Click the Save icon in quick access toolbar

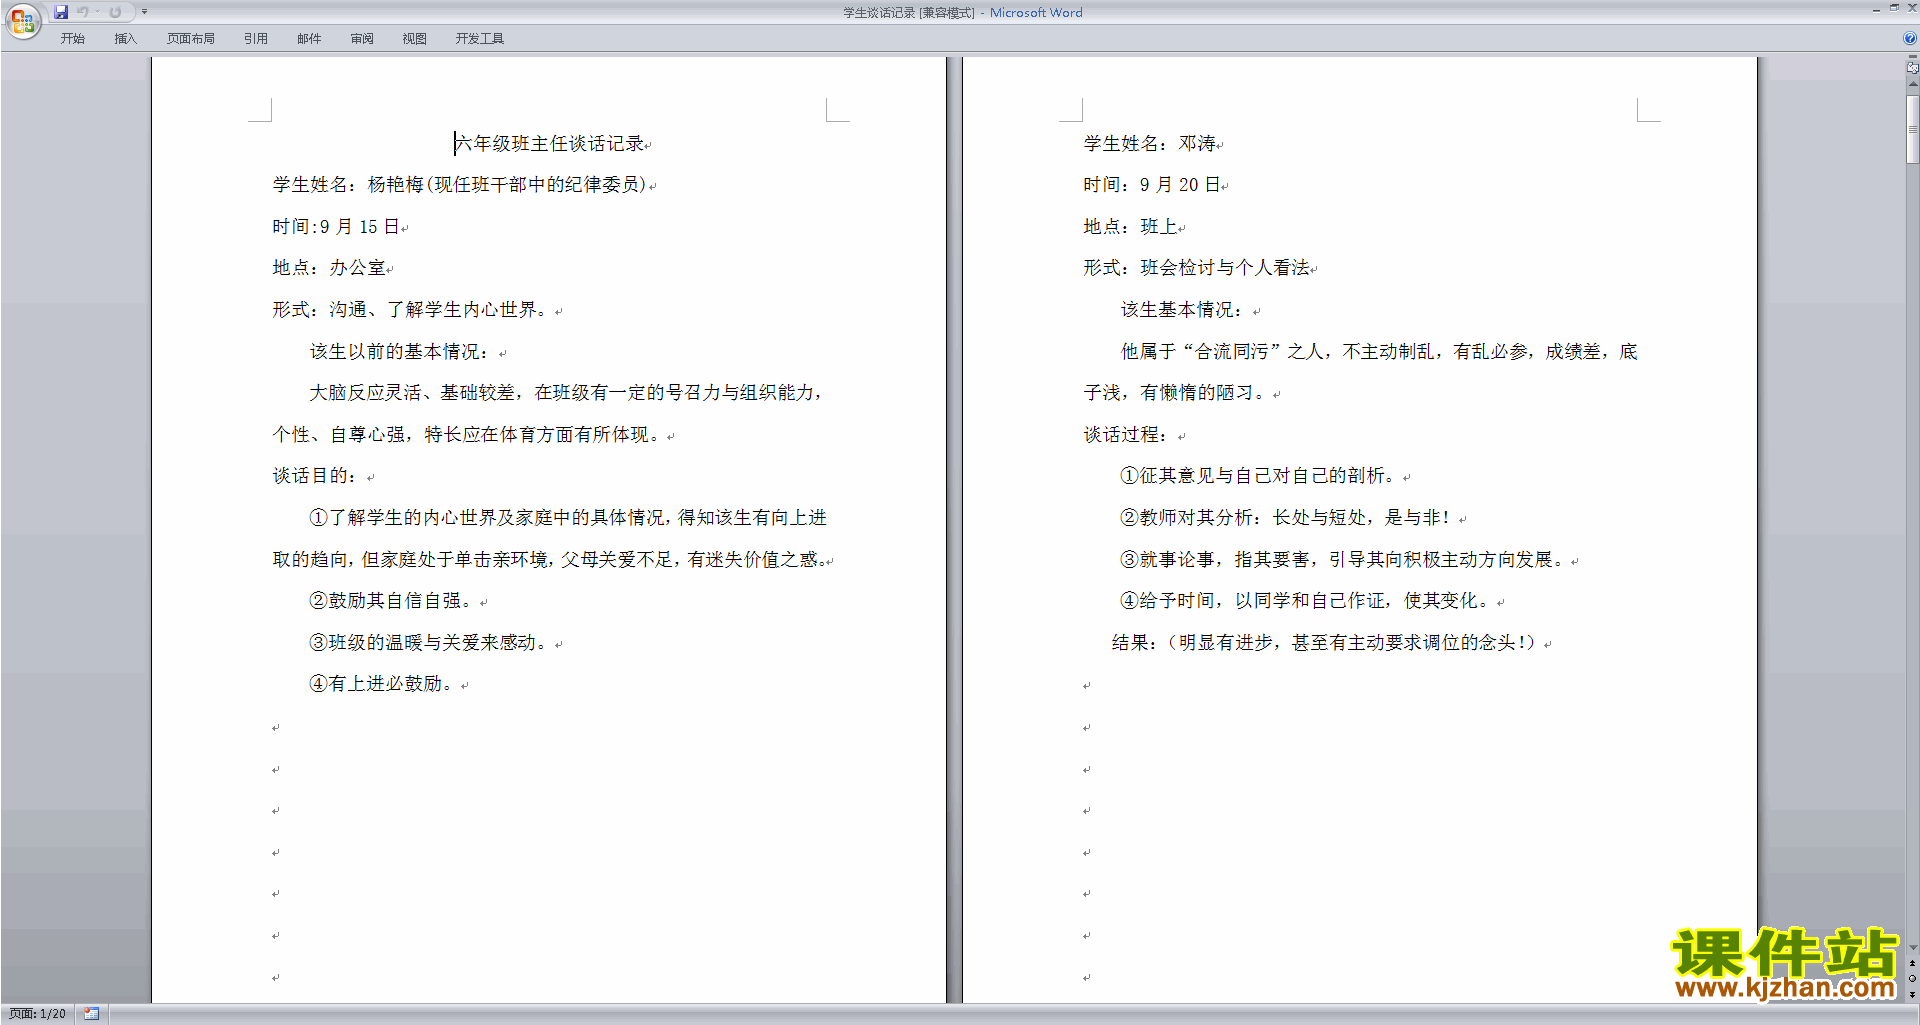click(61, 12)
